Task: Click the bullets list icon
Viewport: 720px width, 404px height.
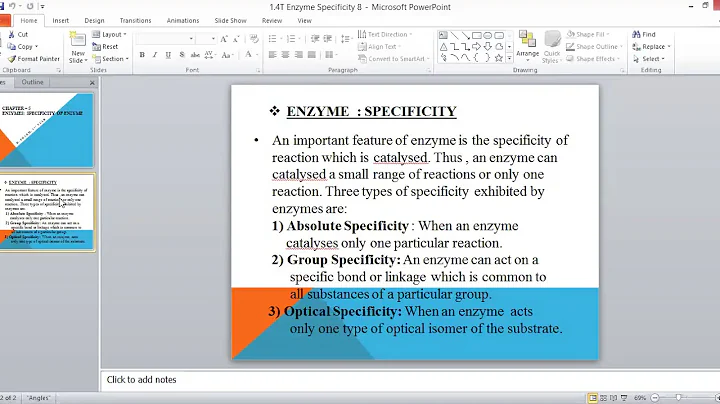Action: pyautogui.click(x=272, y=39)
